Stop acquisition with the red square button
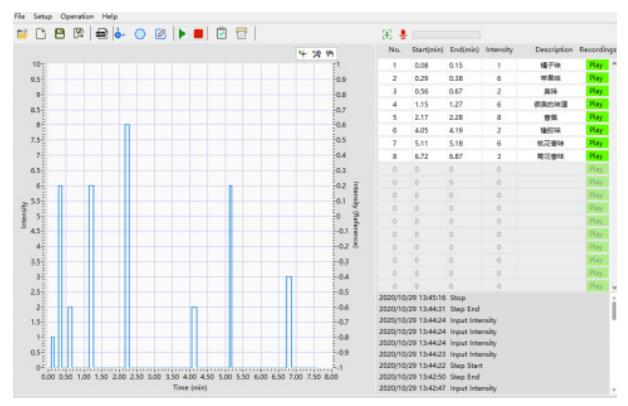Screen dimensions: 628x406 coord(198,34)
